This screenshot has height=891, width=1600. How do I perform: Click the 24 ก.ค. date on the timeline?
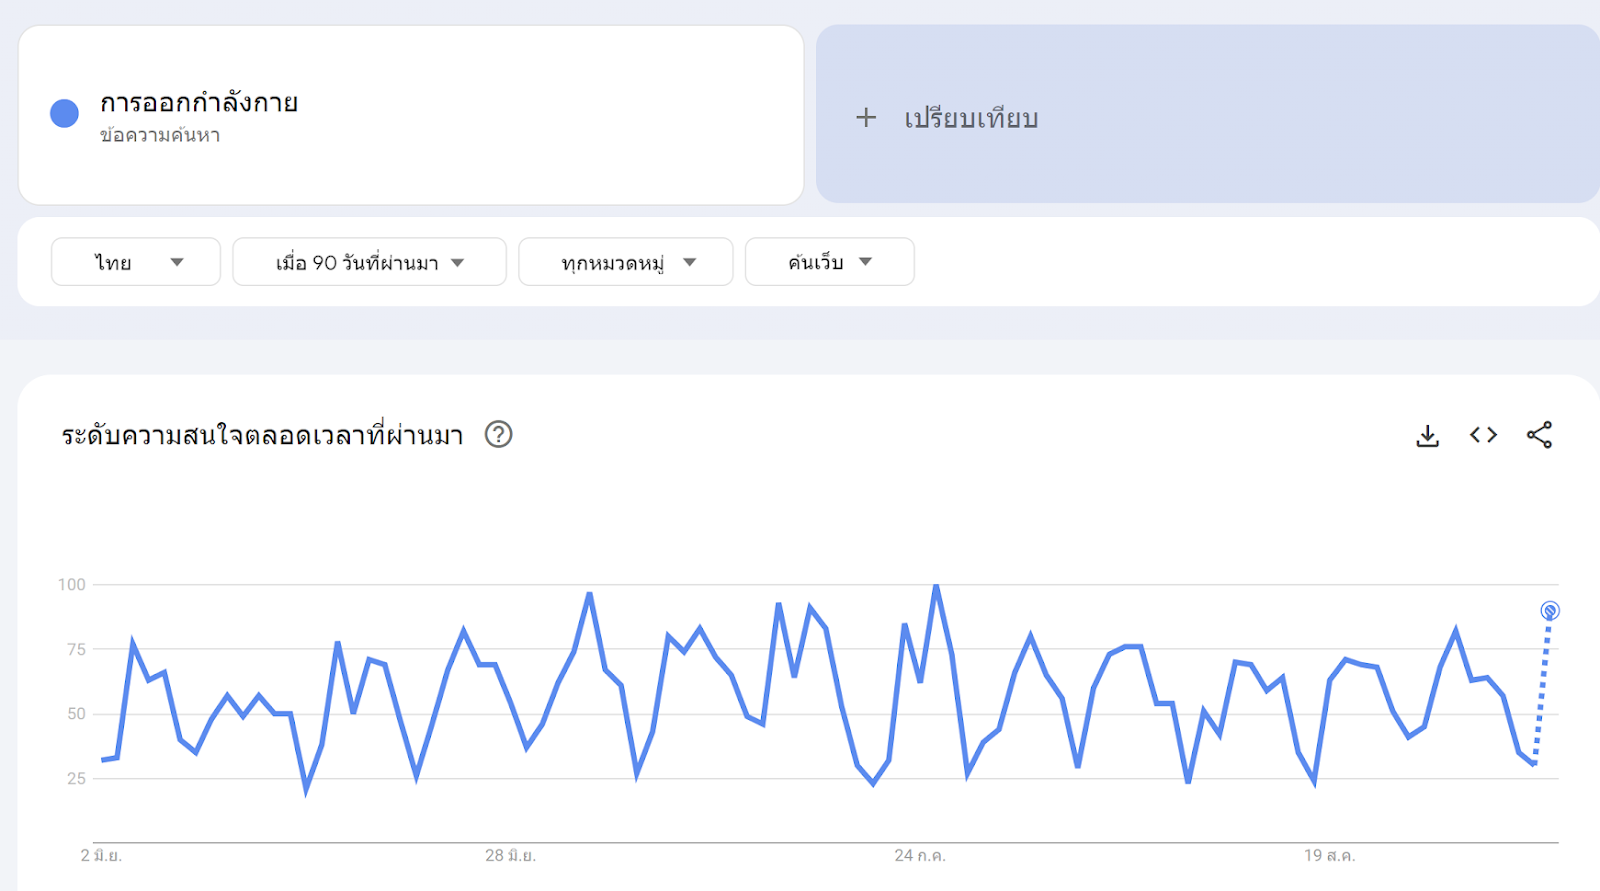pos(920,856)
